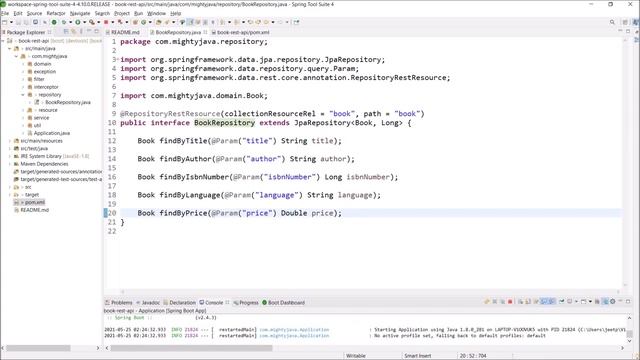Collapse the imports fold marker at line 3

117,60
